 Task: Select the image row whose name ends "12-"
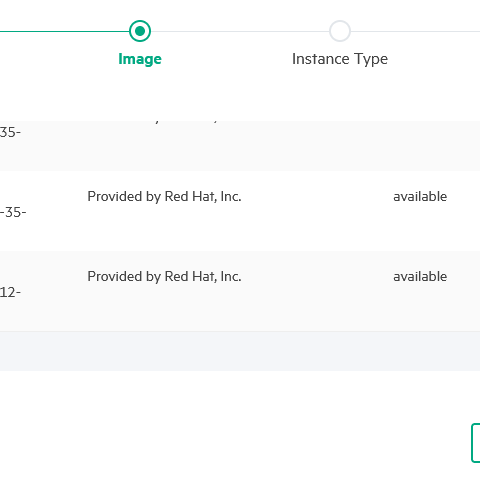(x=240, y=291)
